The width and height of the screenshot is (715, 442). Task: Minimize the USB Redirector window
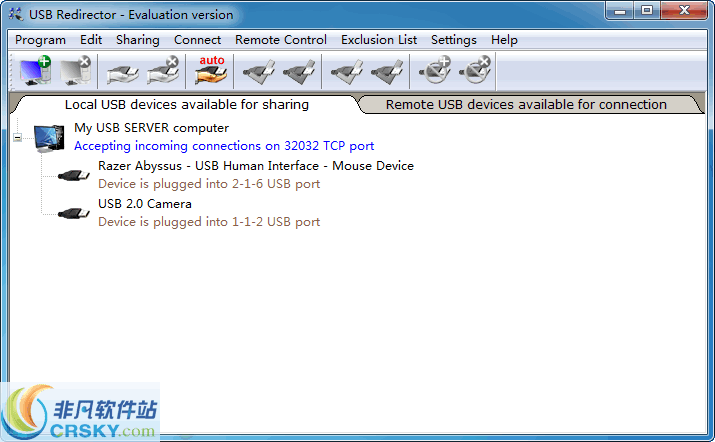[620, 11]
